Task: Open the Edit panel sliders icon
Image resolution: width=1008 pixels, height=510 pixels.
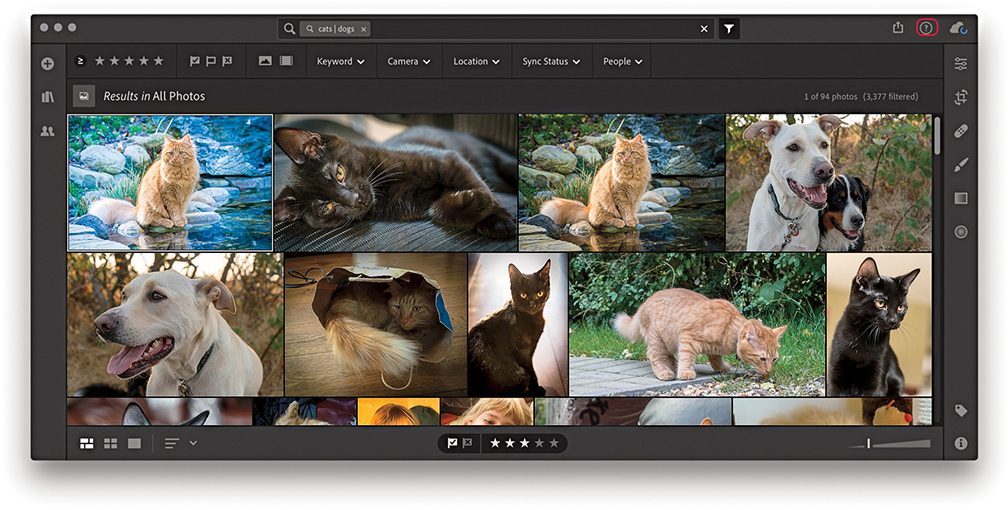Action: pos(960,63)
